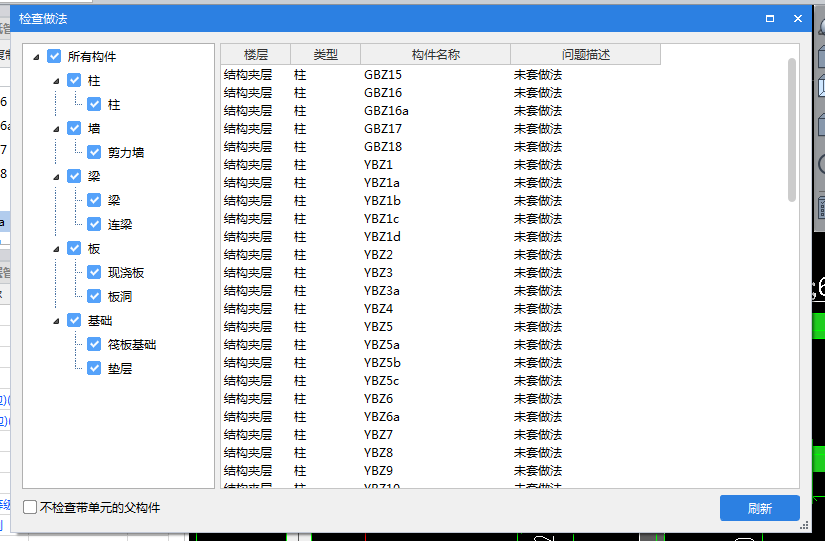The width and height of the screenshot is (825, 541).
Task: Select the YBZ1 row
Action: tap(441, 165)
